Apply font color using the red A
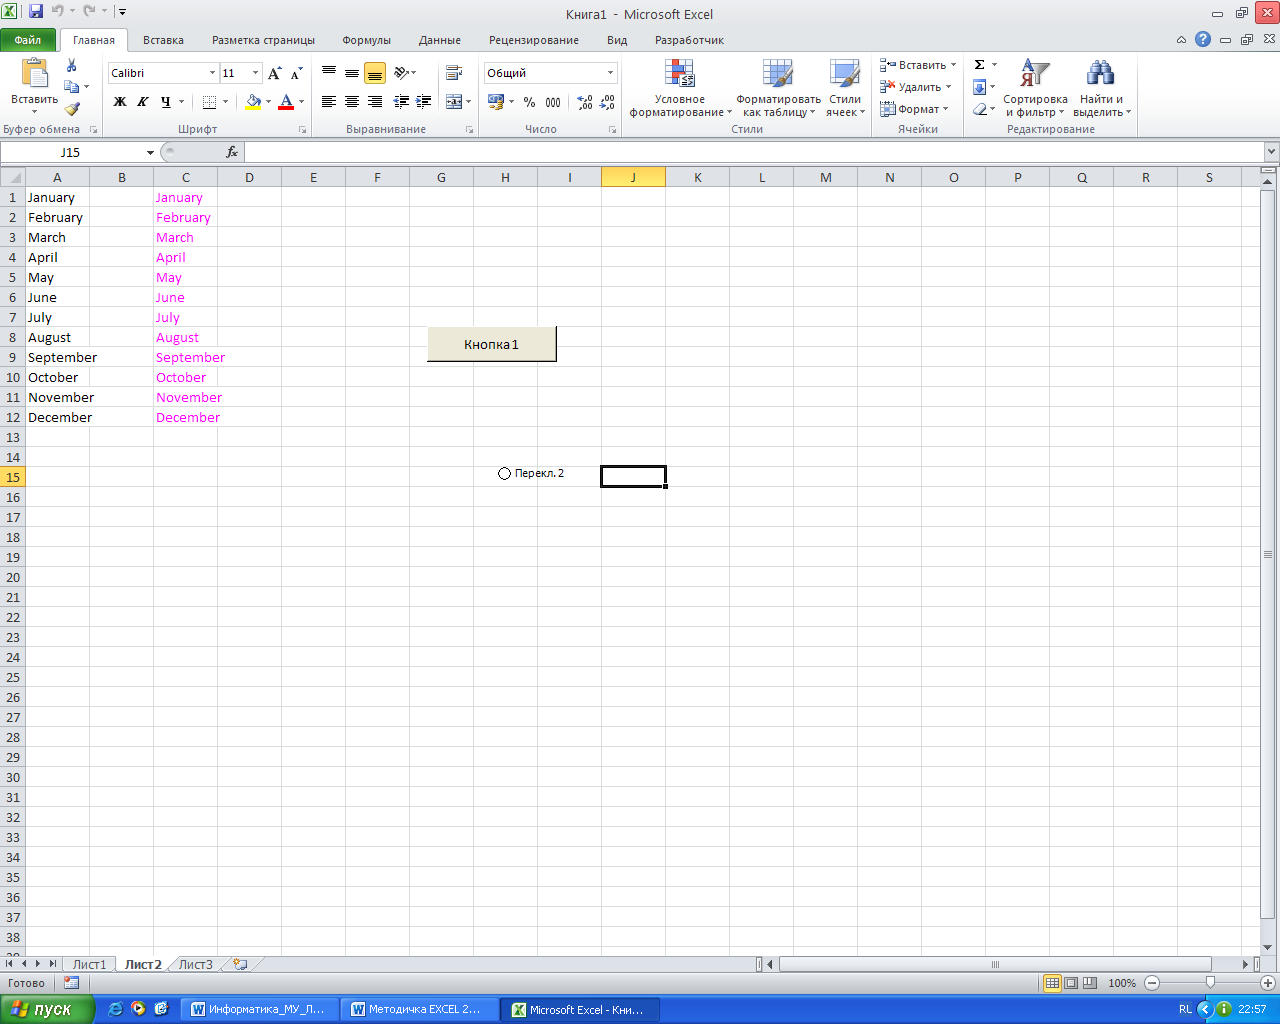 pos(287,102)
